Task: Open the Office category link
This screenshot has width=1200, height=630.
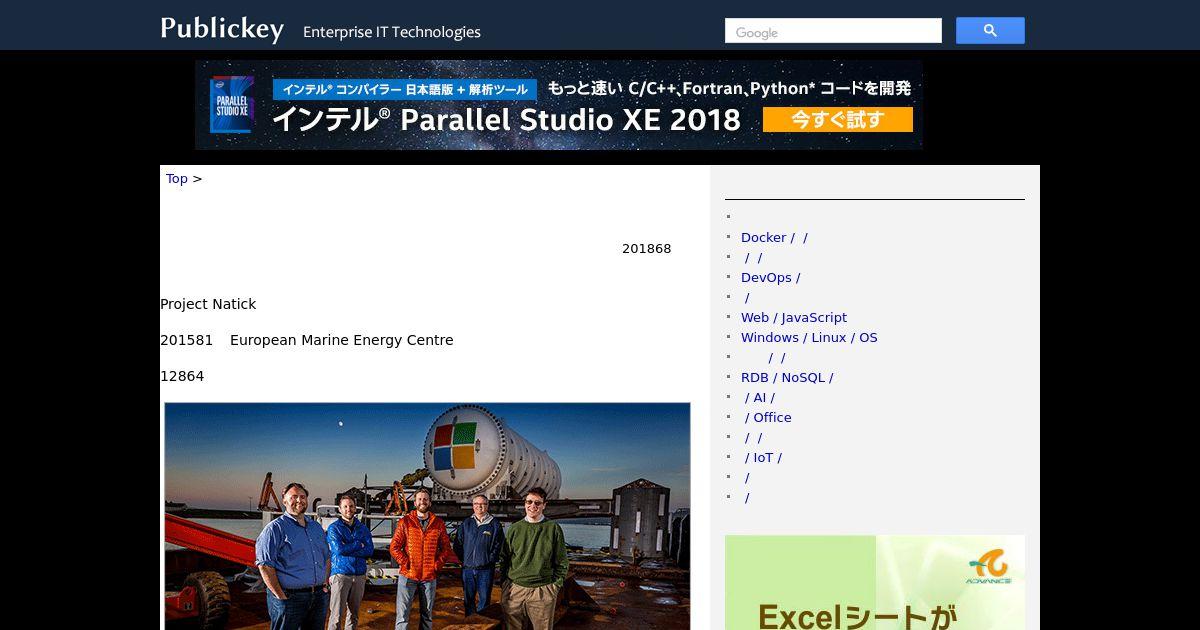Action: tap(768, 418)
